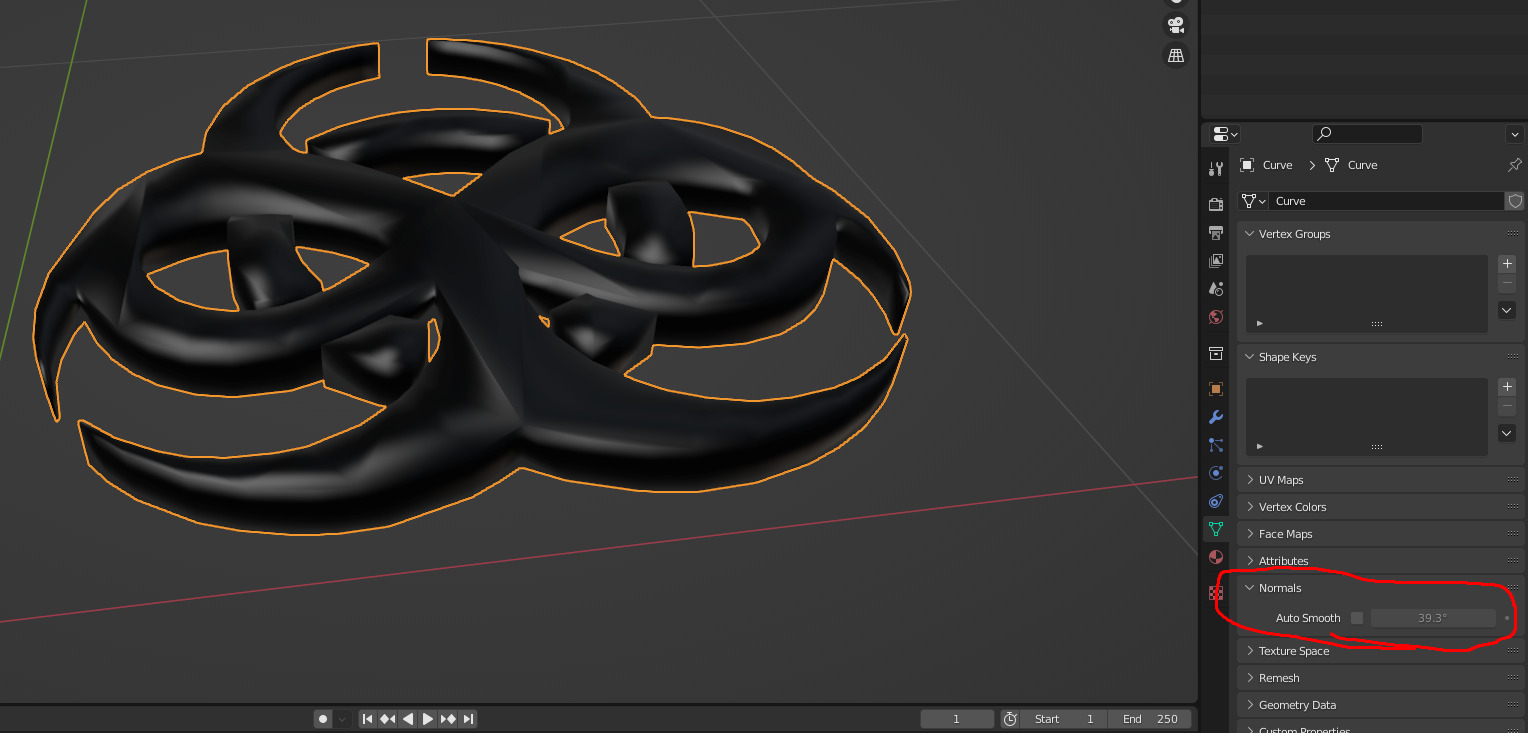Collapse the Vertex Groups panel
This screenshot has width=1528, height=733.
[x=1294, y=234]
